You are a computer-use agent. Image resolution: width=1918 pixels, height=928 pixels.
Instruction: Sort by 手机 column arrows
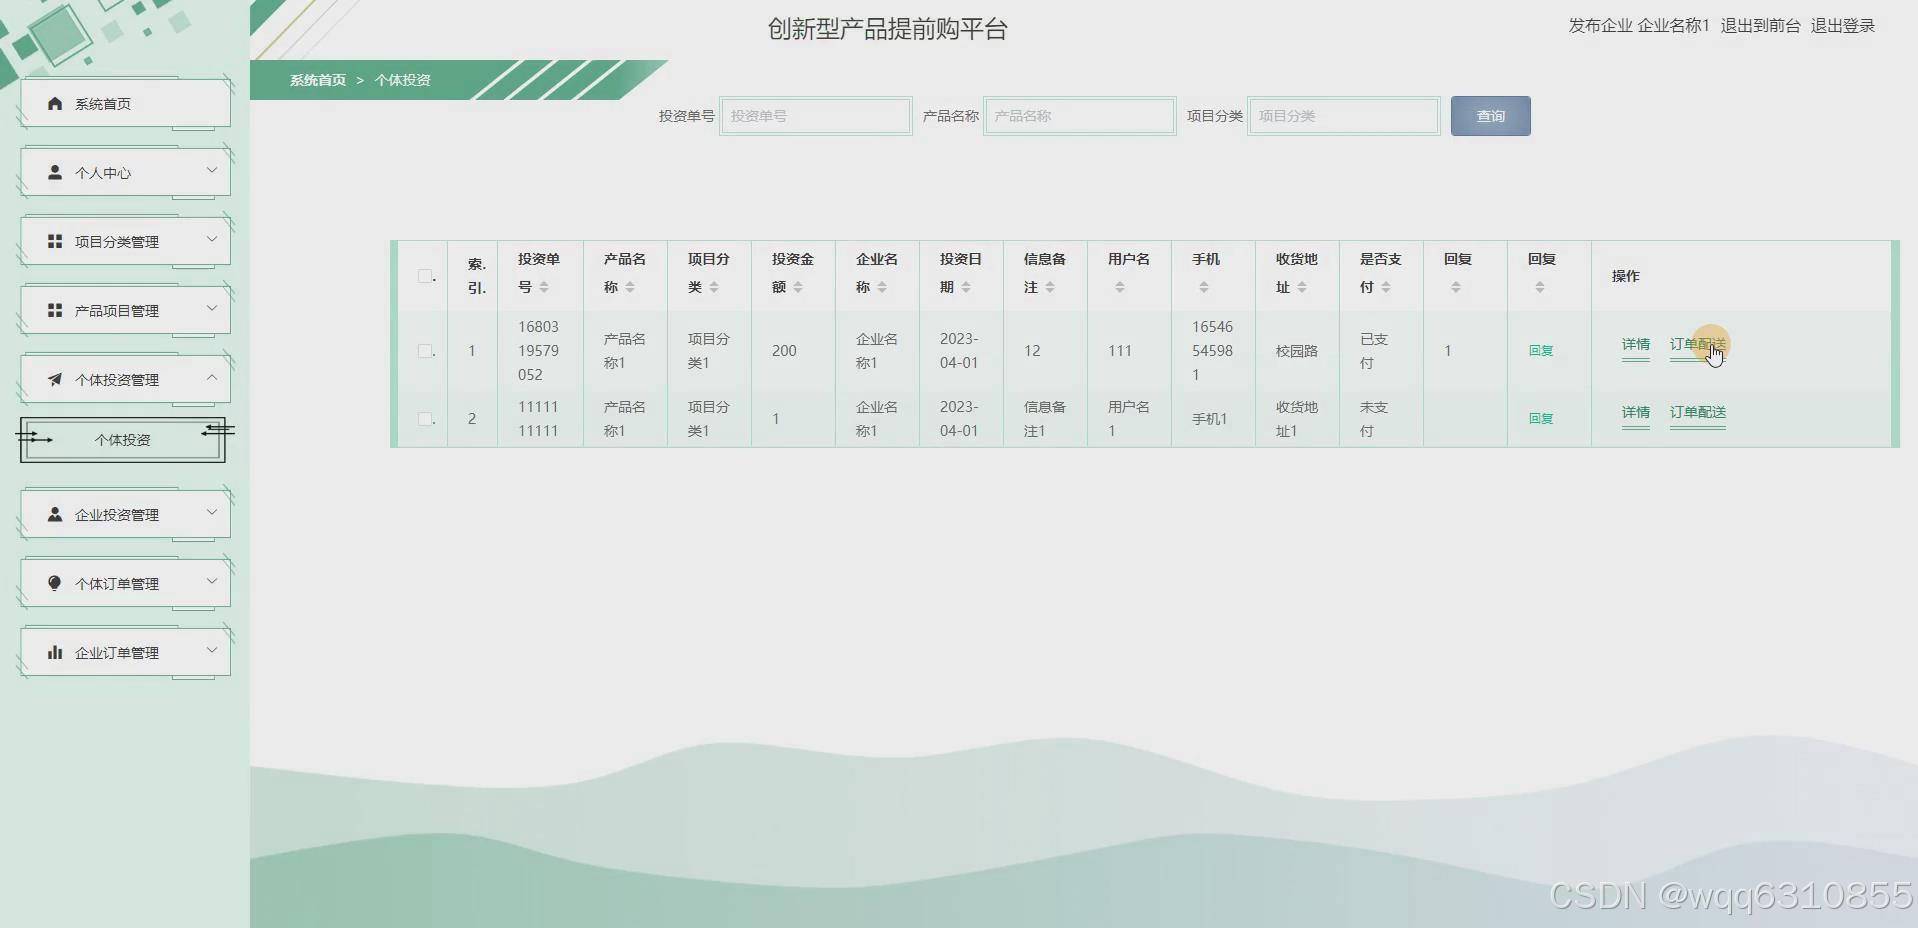point(1204,288)
